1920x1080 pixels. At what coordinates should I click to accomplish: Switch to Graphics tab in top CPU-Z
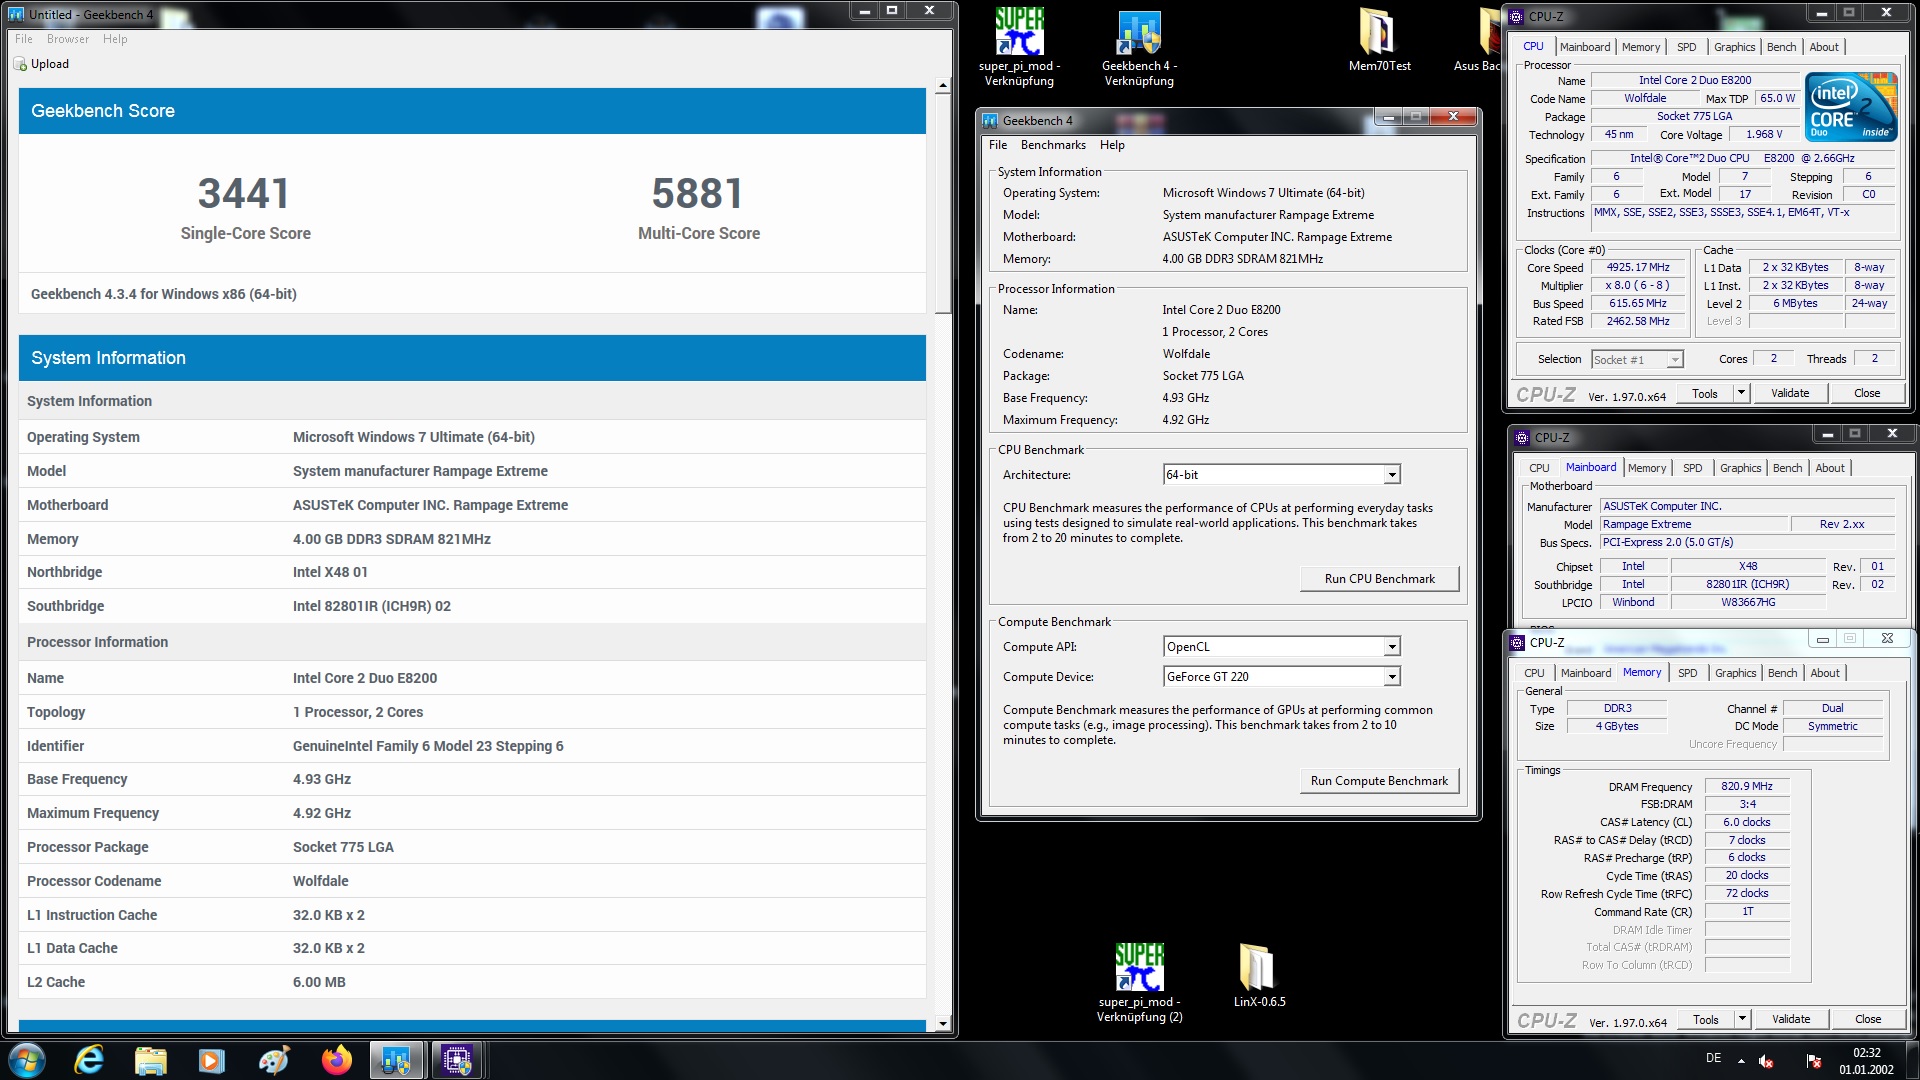click(1734, 47)
